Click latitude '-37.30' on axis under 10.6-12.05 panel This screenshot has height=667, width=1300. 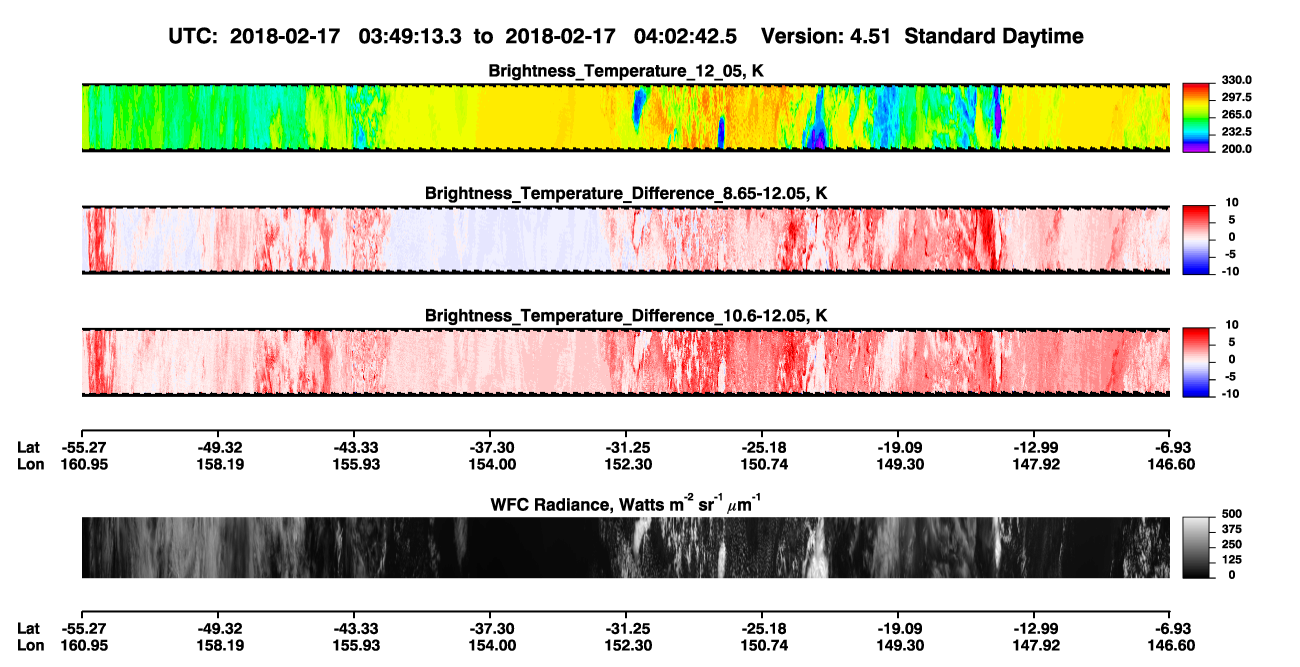490,448
